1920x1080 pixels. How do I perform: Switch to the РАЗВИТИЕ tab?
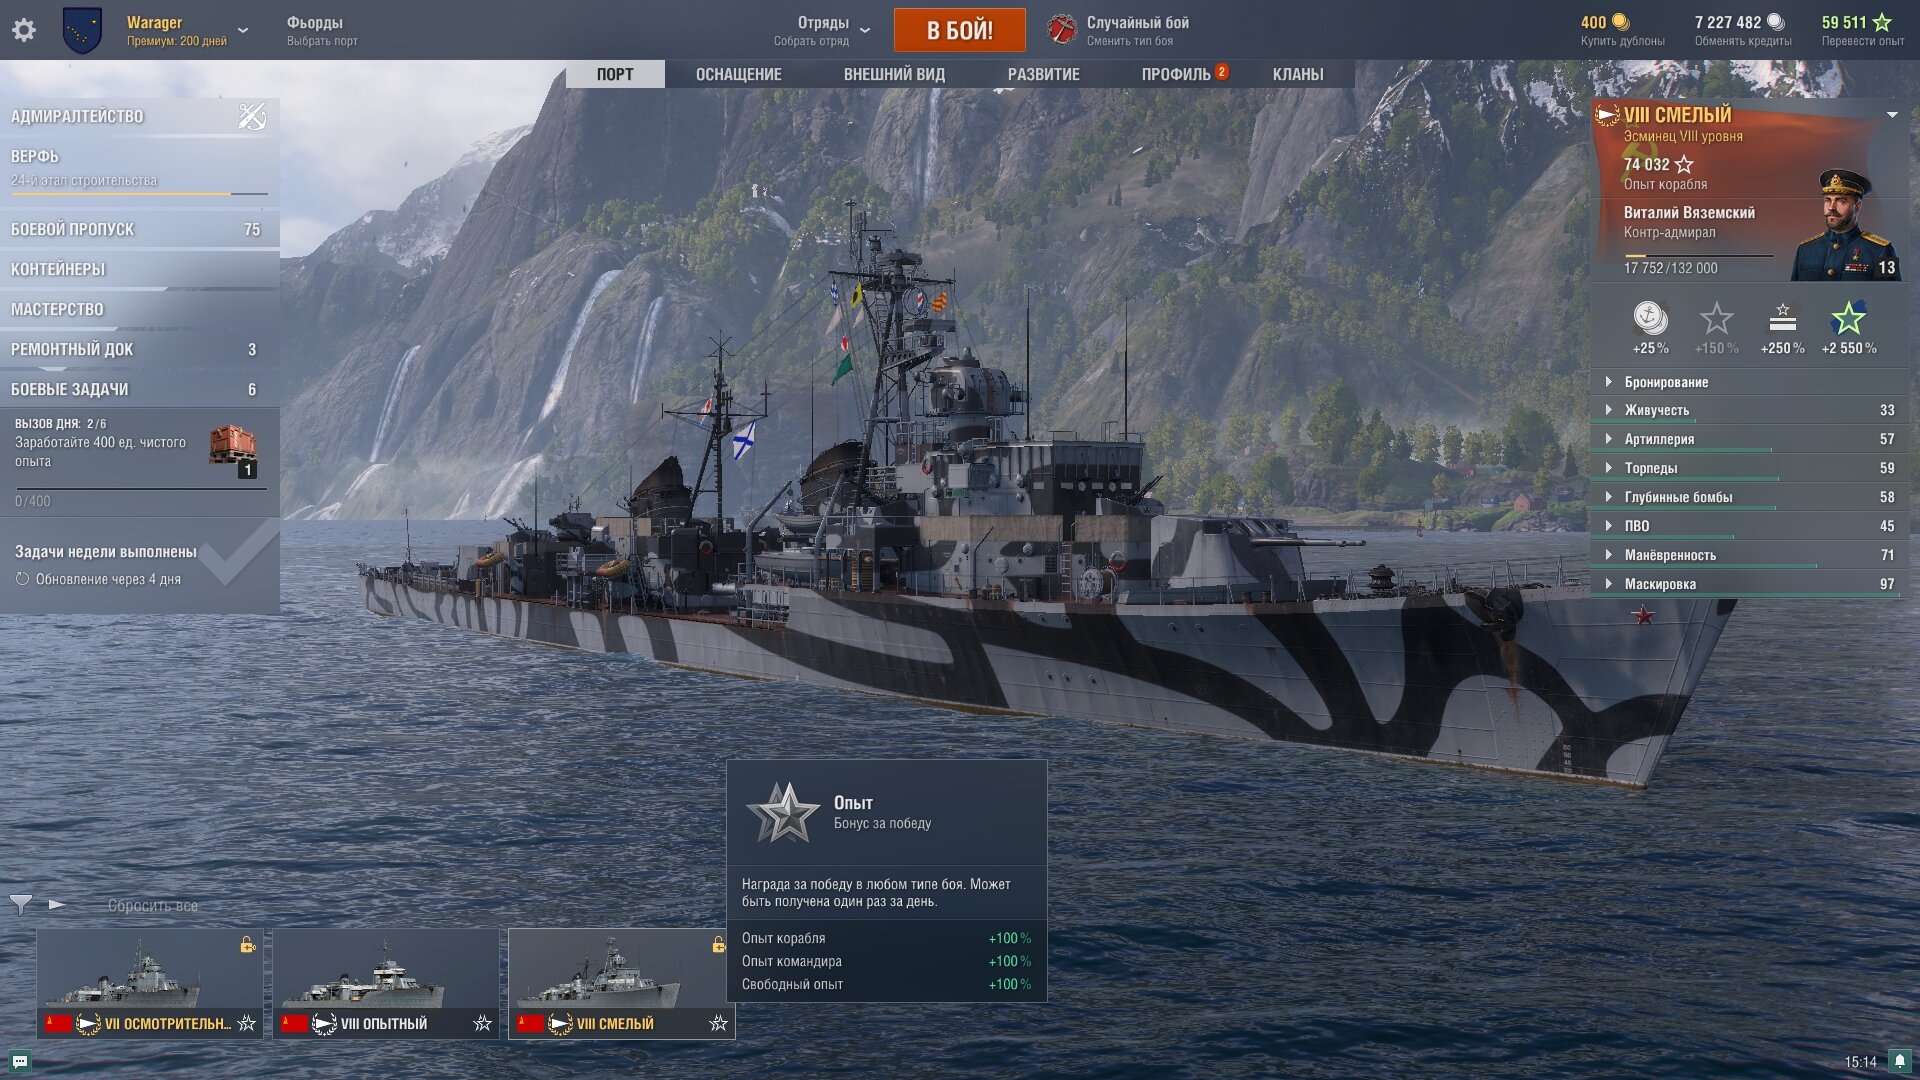click(1043, 74)
